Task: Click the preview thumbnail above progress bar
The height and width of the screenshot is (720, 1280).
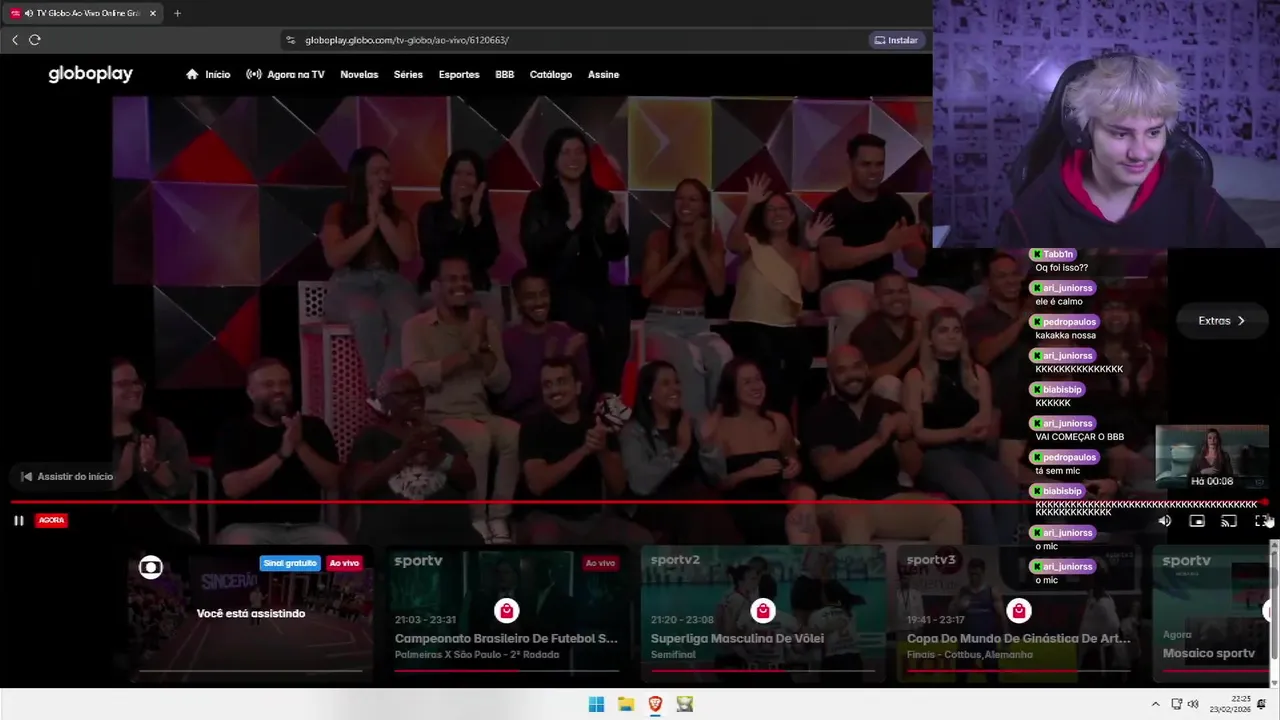Action: click(x=1212, y=457)
